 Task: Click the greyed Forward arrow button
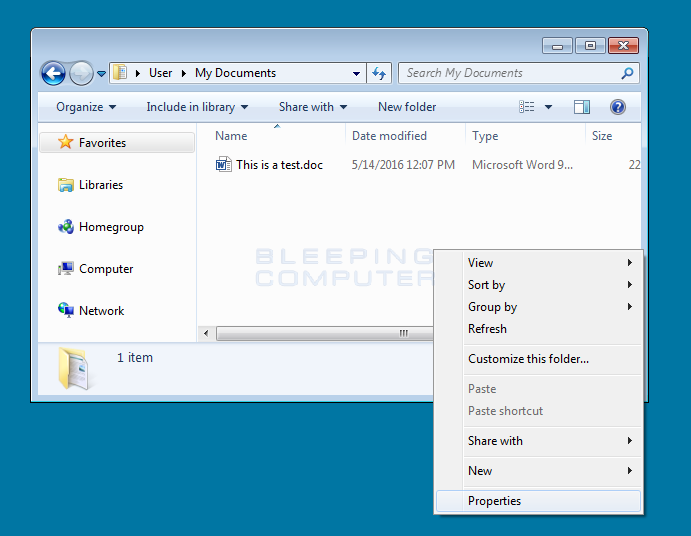coord(81,73)
